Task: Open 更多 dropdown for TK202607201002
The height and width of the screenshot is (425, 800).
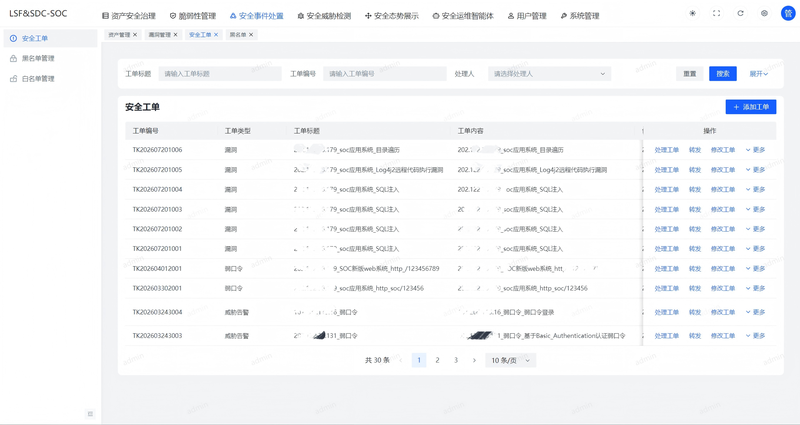Action: click(x=756, y=229)
